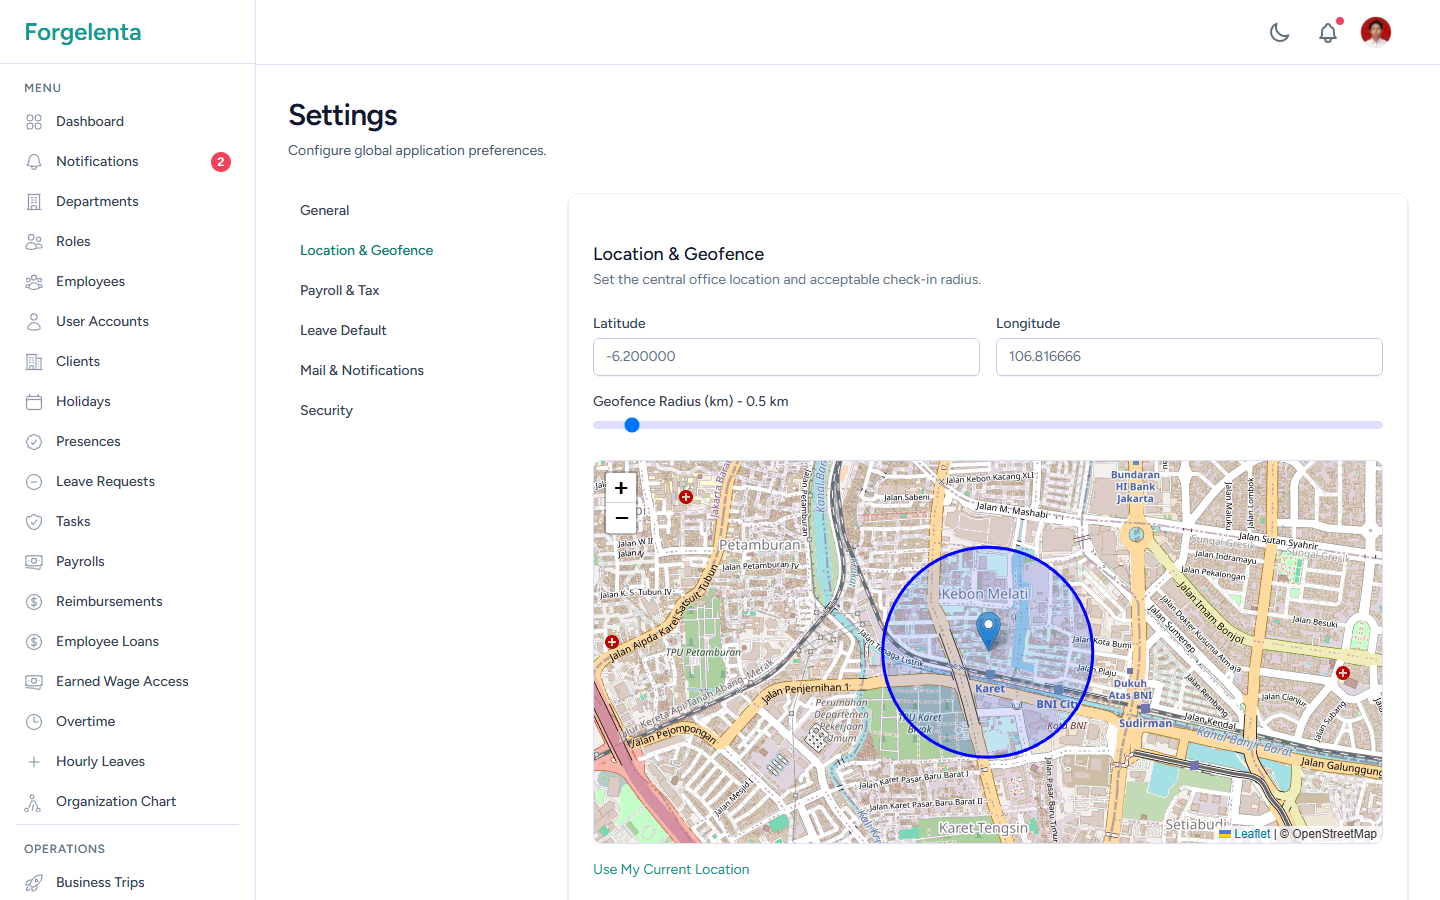Open the user profile avatar
This screenshot has height=900, width=1440.
(1376, 32)
